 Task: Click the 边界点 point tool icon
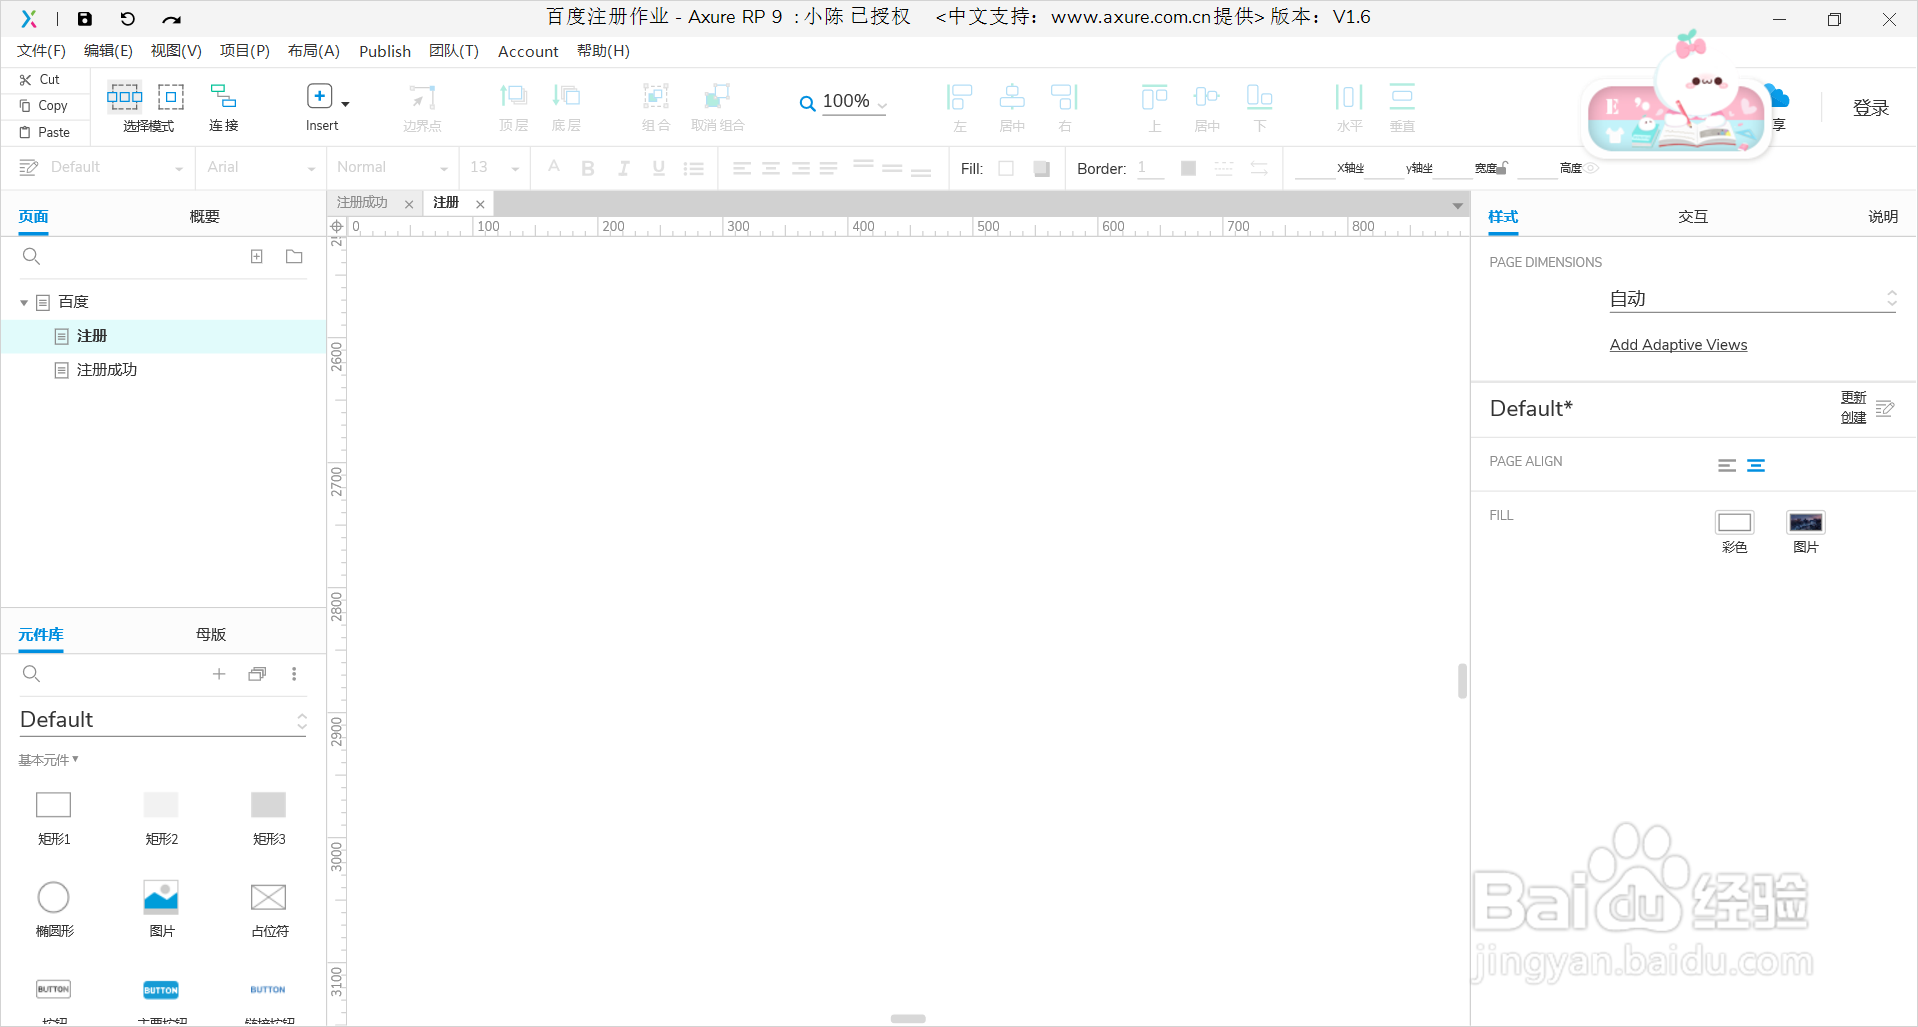coord(422,97)
